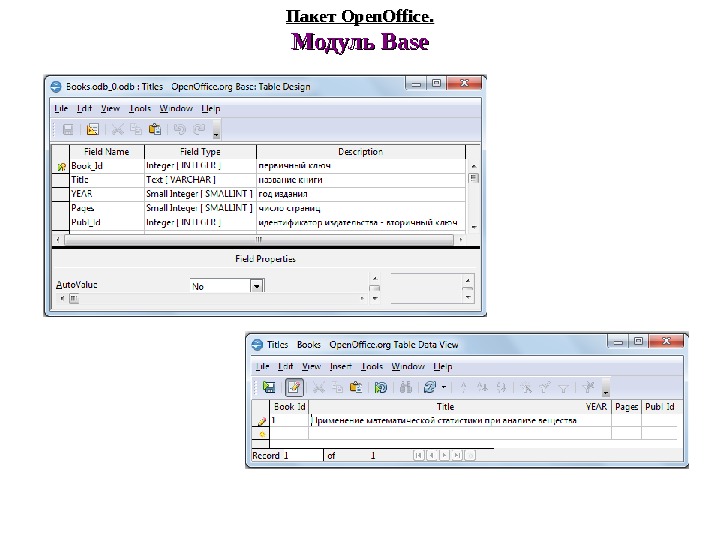
Task: Open toolbar overflow arrow in Data View window
Action: click(606, 388)
